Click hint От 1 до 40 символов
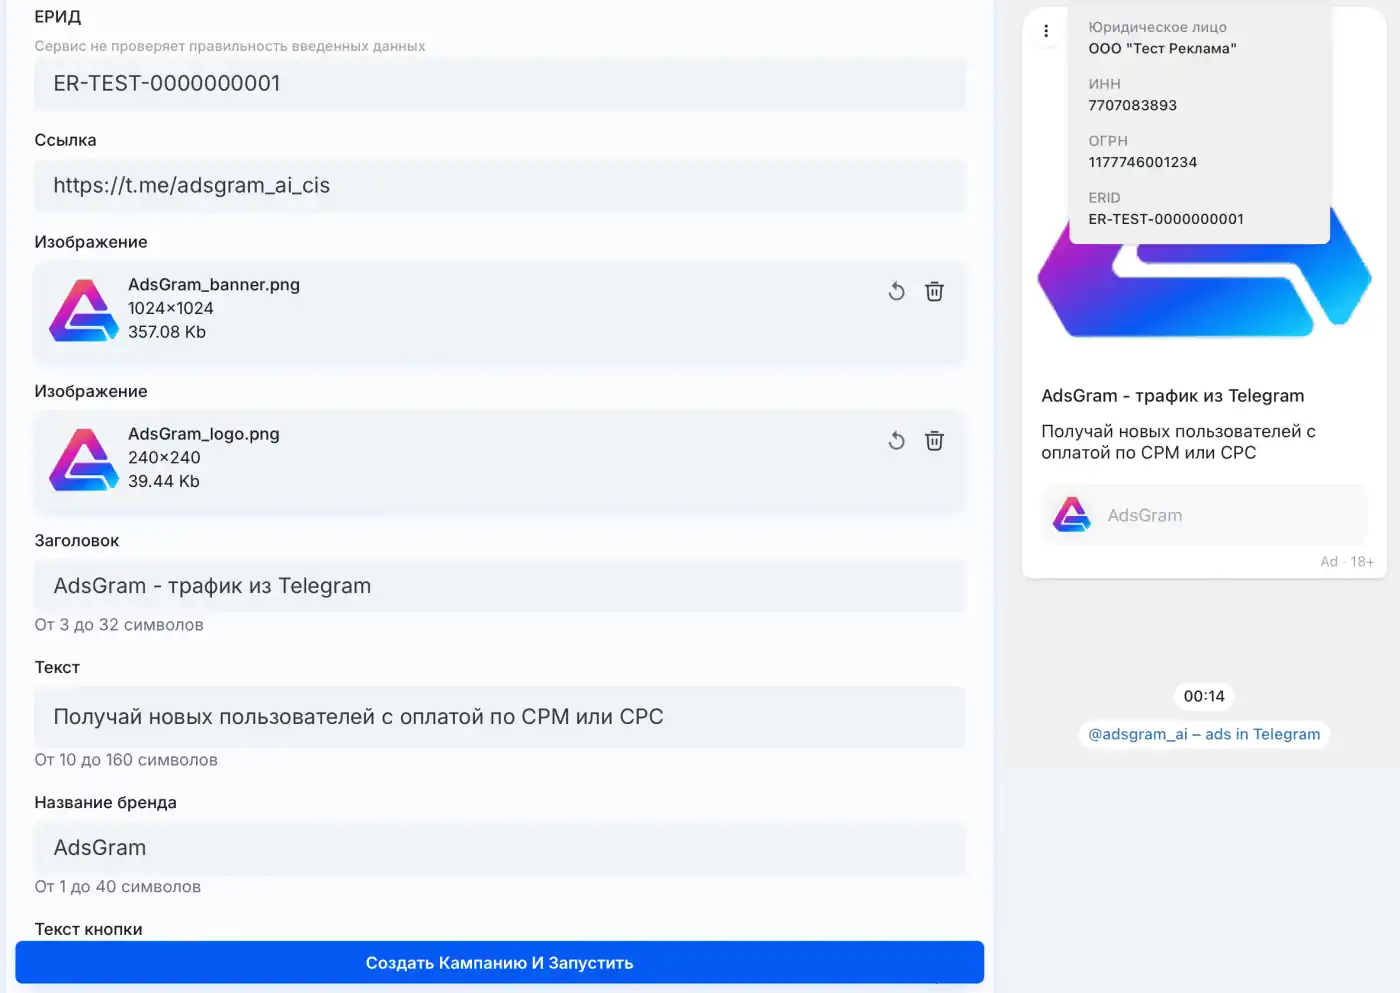Screen dimensions: 1400x993 118,887
